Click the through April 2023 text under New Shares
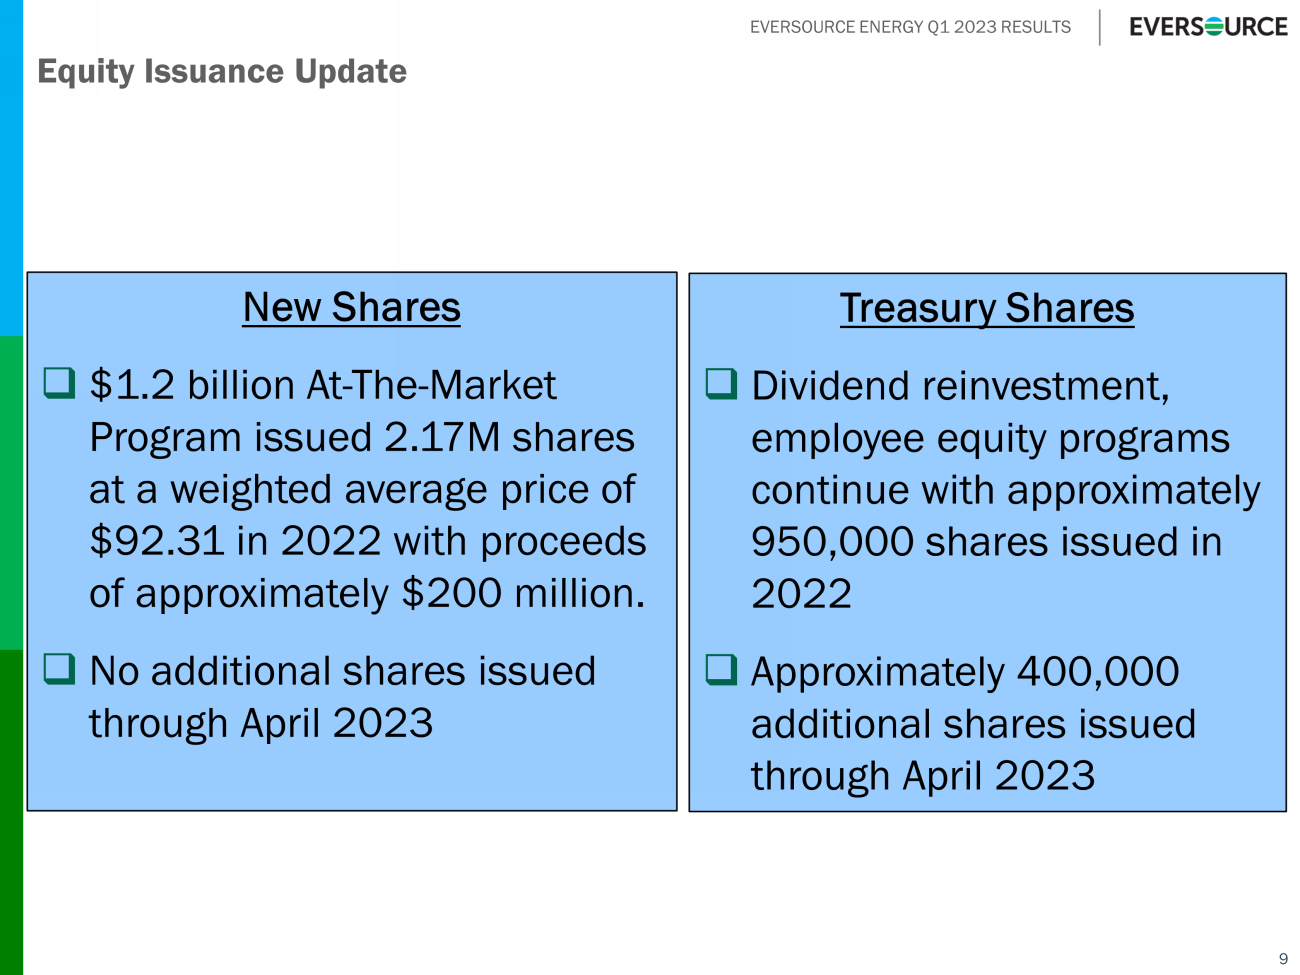Viewport: 1300px width, 975px height. (261, 723)
